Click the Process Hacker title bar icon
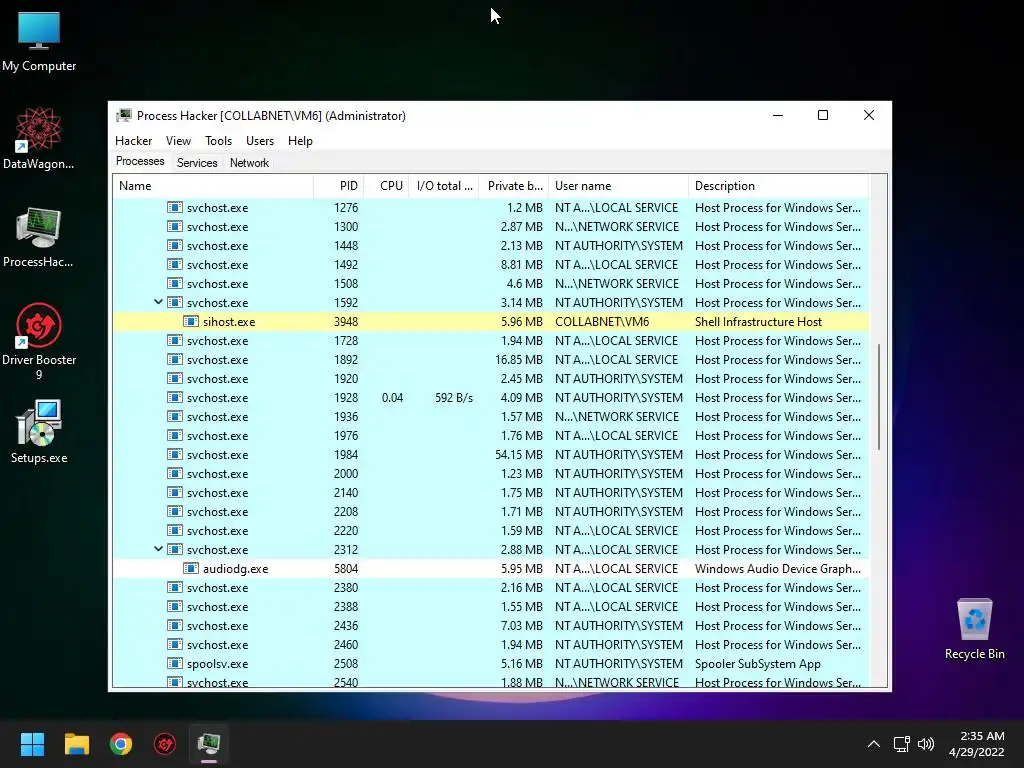1024x768 pixels. 124,116
